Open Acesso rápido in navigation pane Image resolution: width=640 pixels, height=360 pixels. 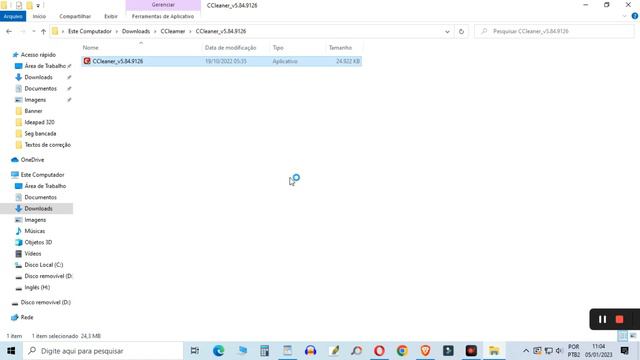click(38, 55)
